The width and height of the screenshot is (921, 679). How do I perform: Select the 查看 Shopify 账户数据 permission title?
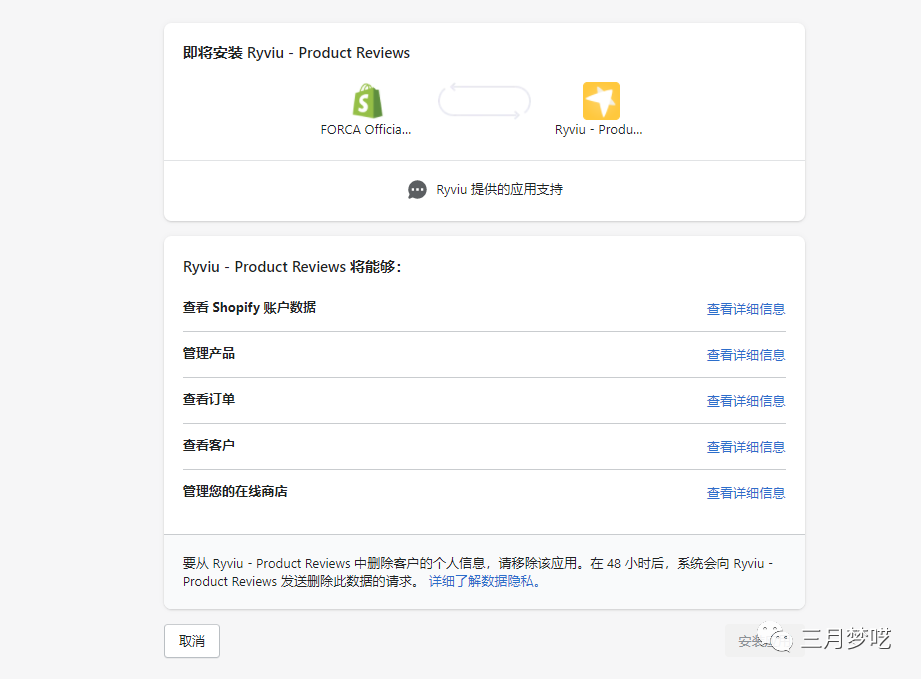coord(249,308)
